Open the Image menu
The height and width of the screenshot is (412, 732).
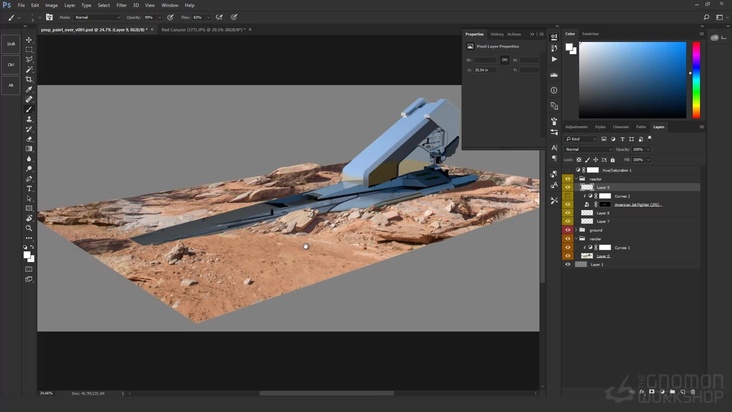pyautogui.click(x=51, y=5)
